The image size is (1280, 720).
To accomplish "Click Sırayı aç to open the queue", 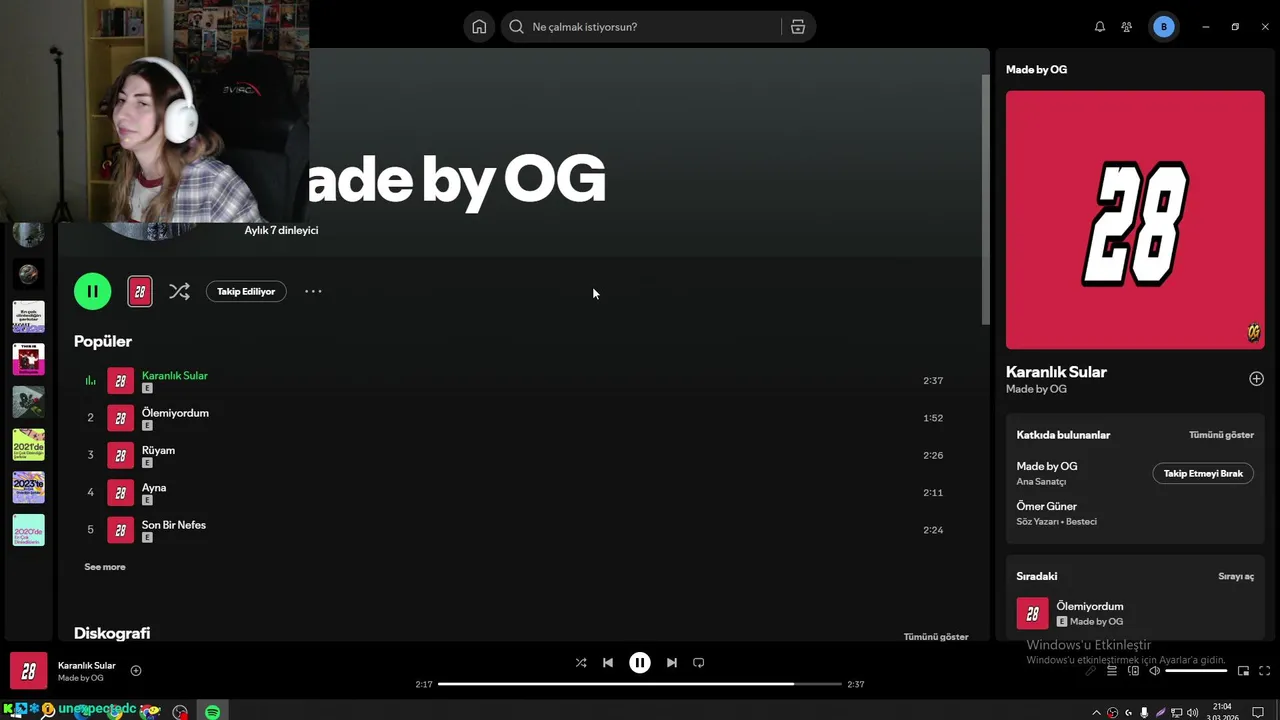I will 1236,577.
